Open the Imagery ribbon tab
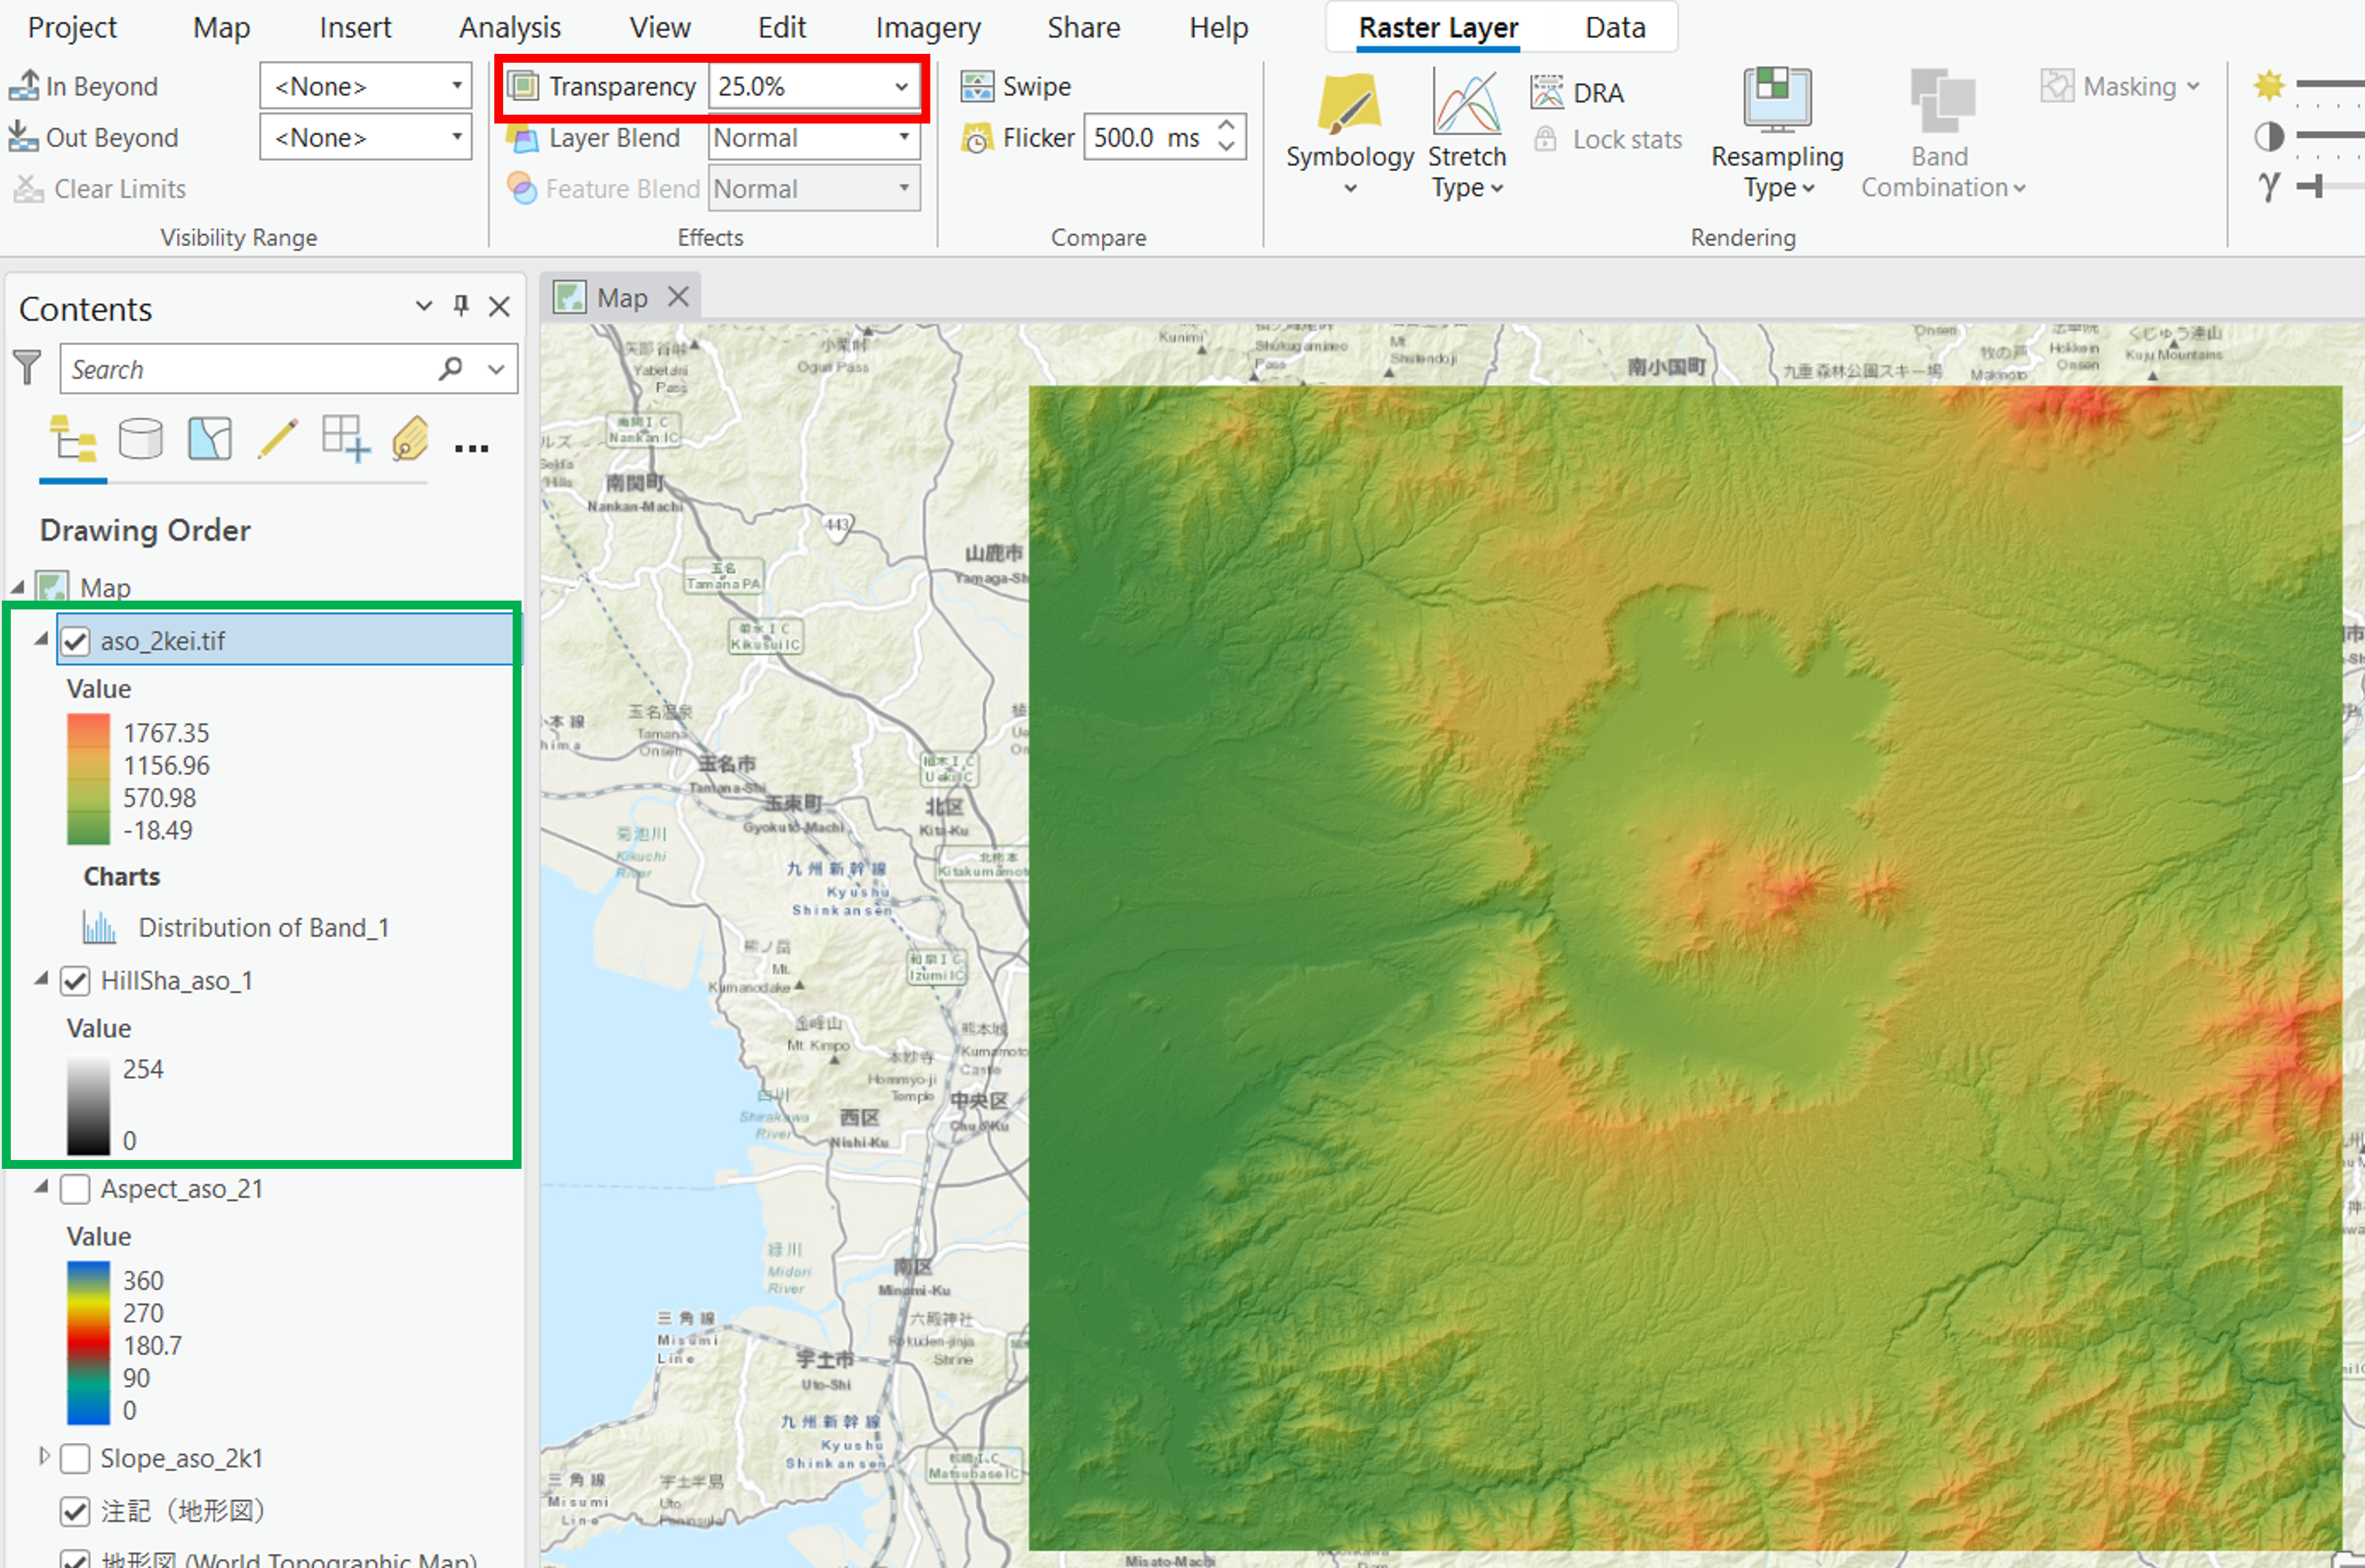The height and width of the screenshot is (1568, 2365). tap(928, 27)
